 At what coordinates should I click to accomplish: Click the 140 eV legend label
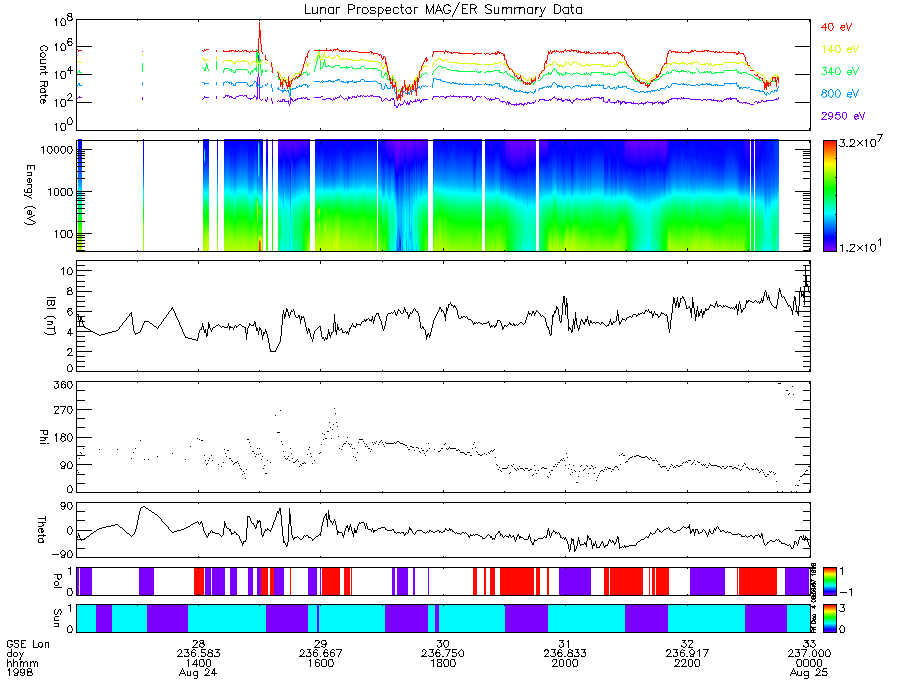tap(840, 49)
